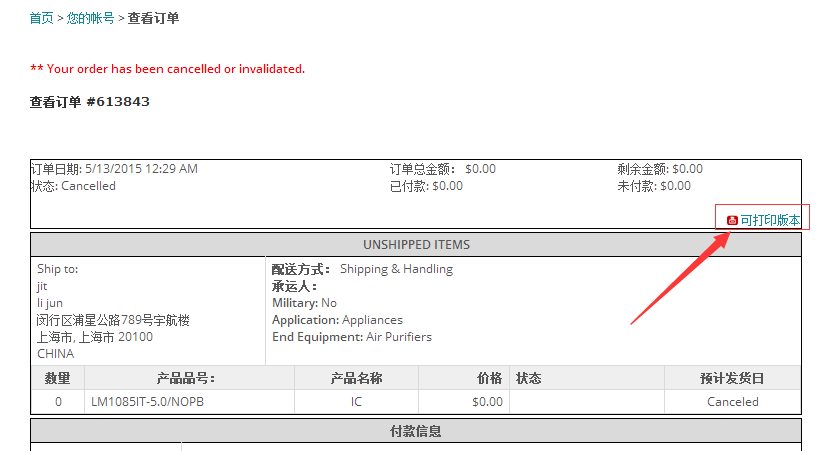Image resolution: width=838 pixels, height=451 pixels.
Task: Click the red printable version icon
Action: point(732,220)
